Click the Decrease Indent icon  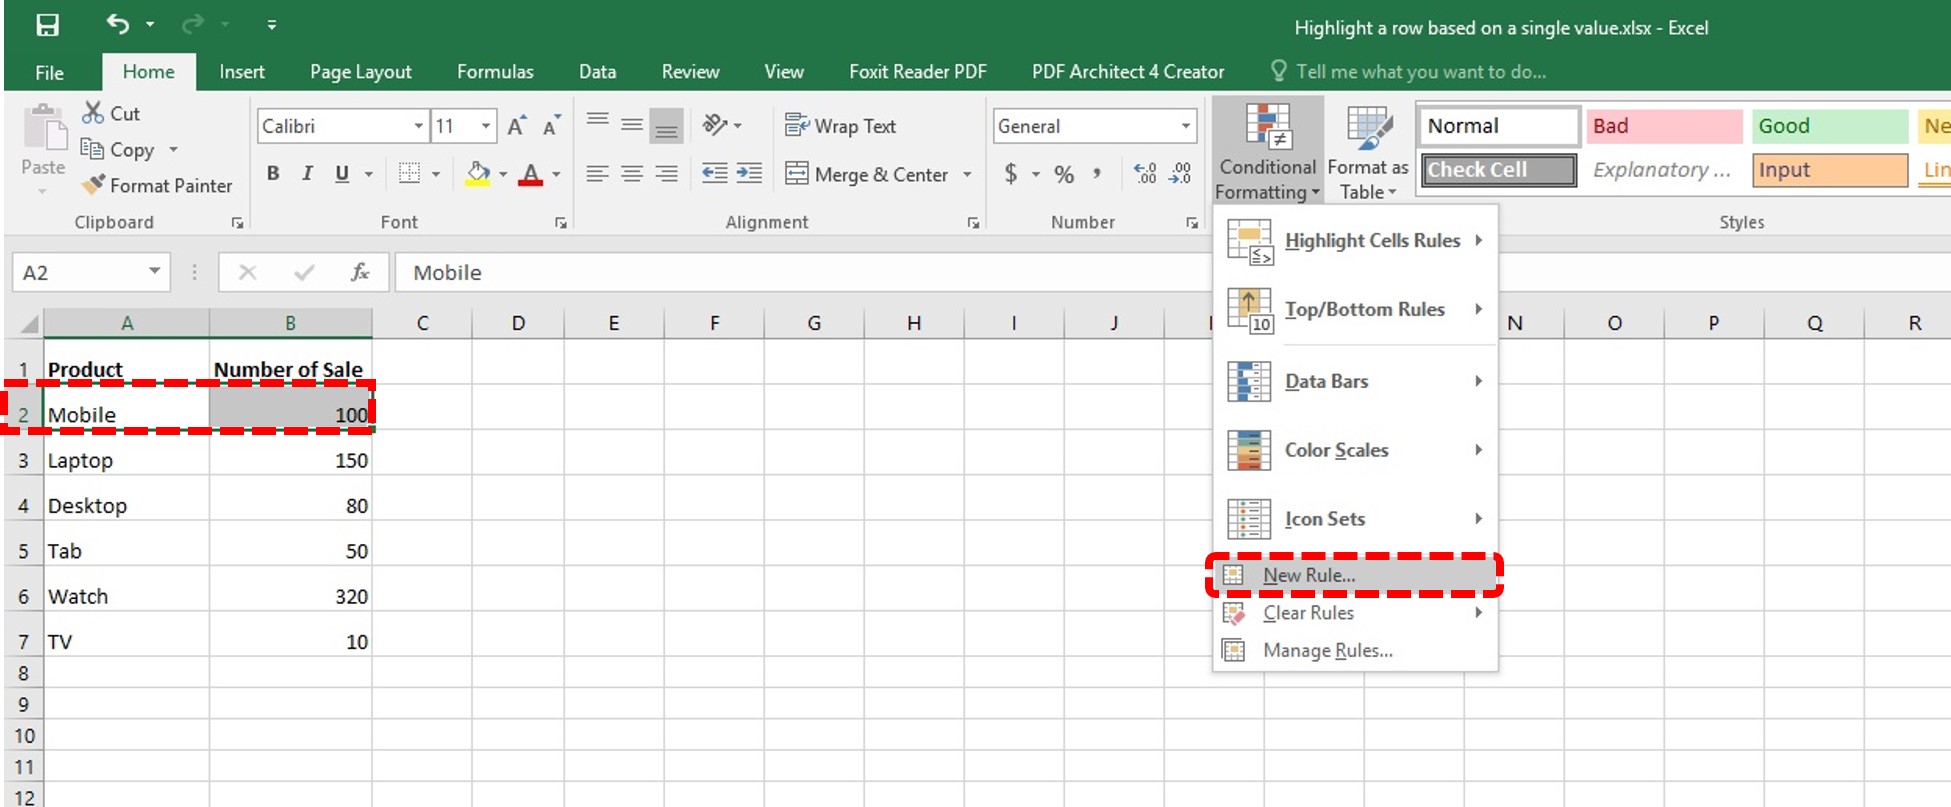(x=715, y=173)
